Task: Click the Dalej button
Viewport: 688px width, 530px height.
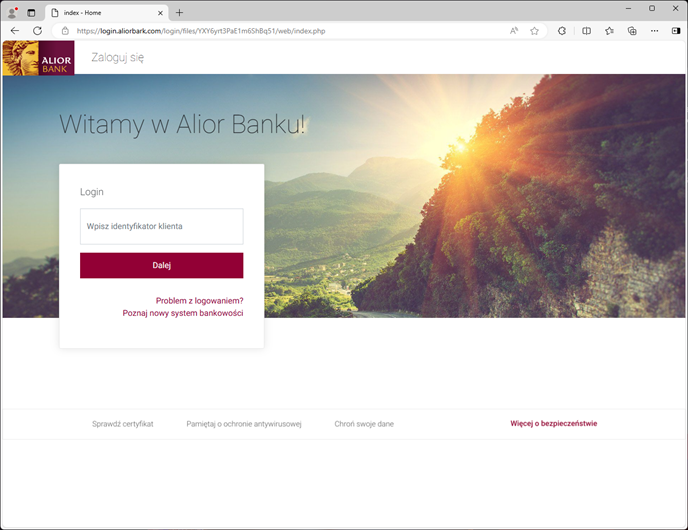Action: pyautogui.click(x=161, y=265)
